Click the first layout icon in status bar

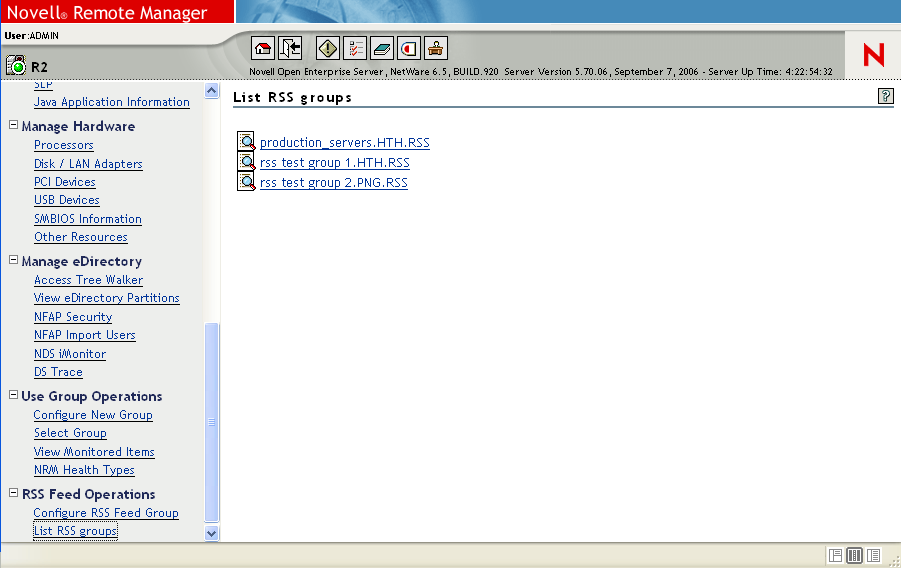(835, 555)
